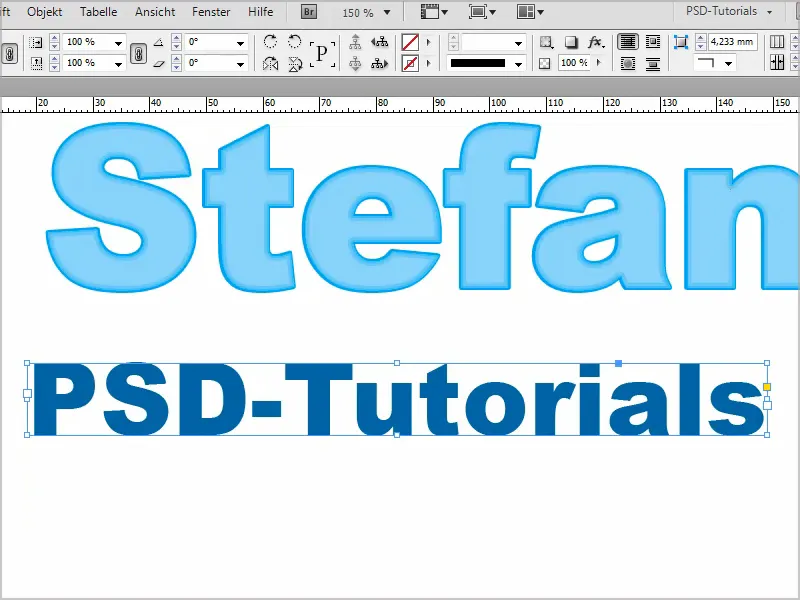Click the 4,233 mm corner size field
The image size is (800, 600).
coord(732,42)
